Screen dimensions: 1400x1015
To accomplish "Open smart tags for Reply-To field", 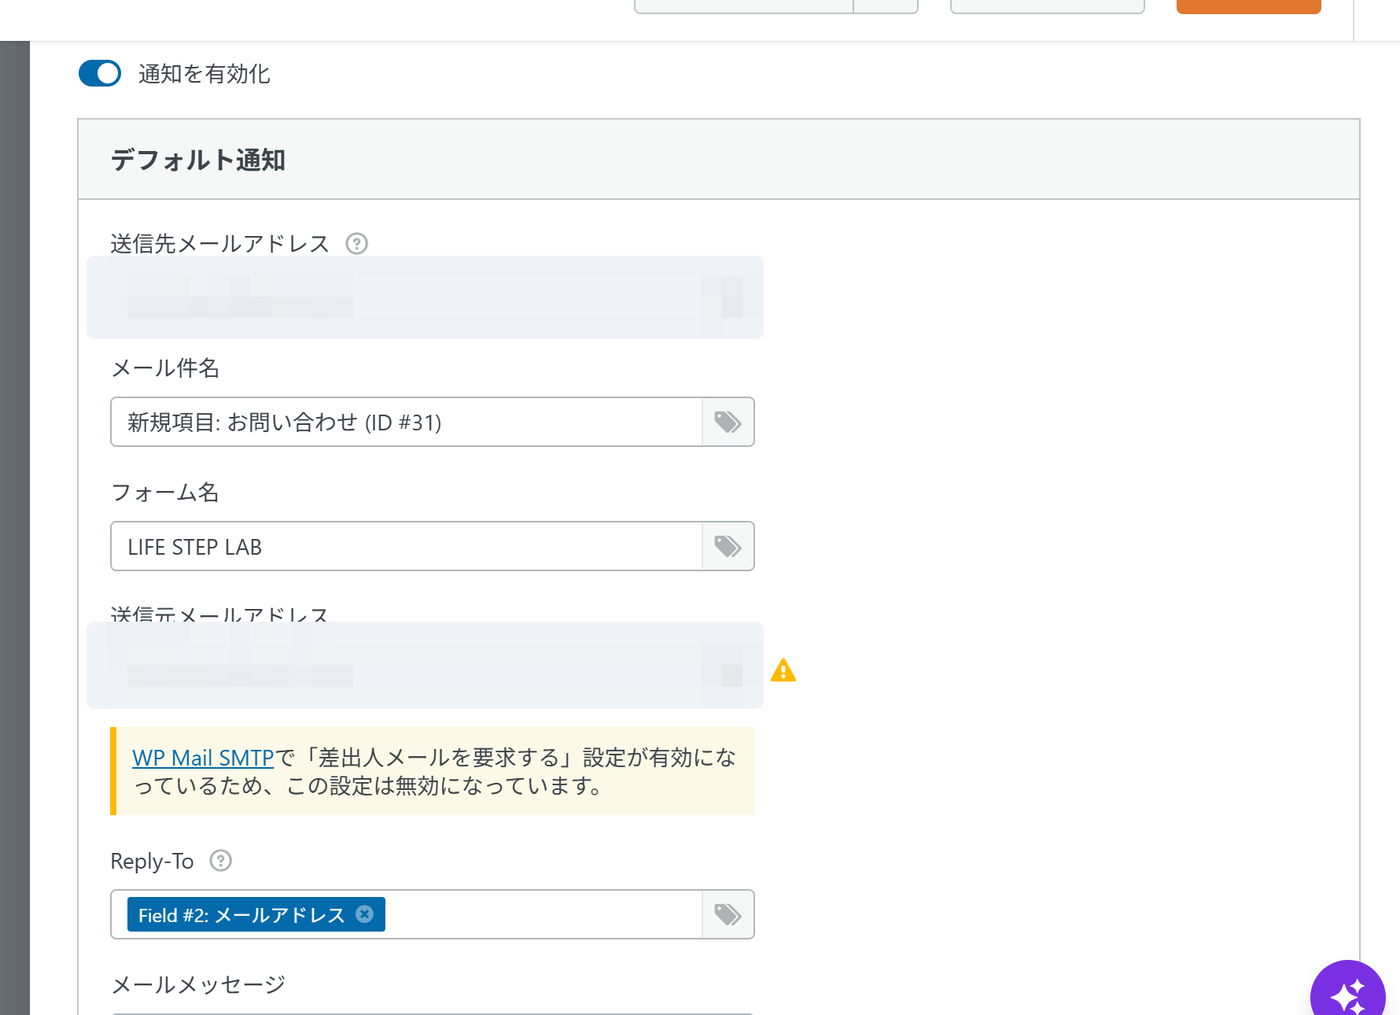I will [x=728, y=914].
